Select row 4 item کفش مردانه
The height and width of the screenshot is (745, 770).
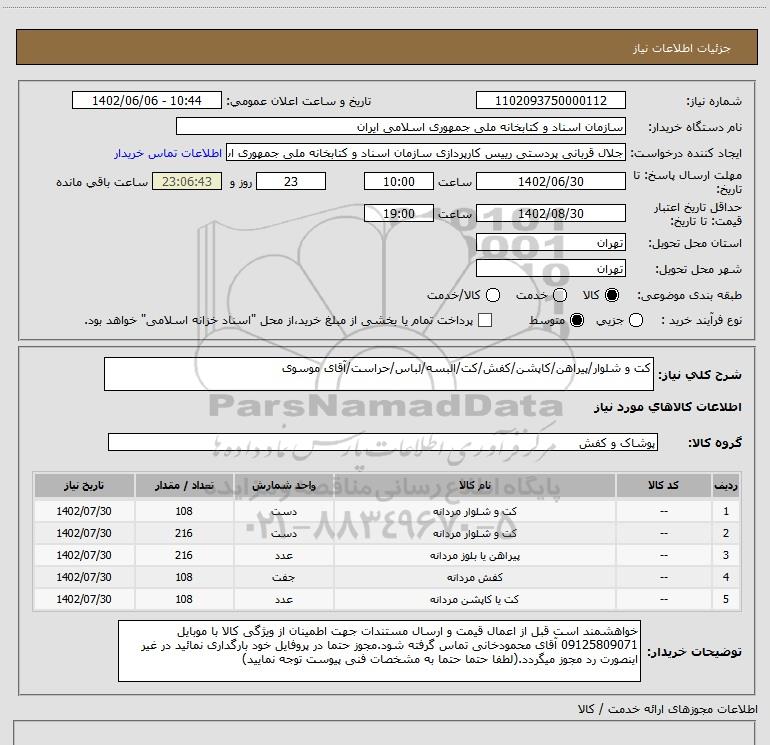point(475,577)
